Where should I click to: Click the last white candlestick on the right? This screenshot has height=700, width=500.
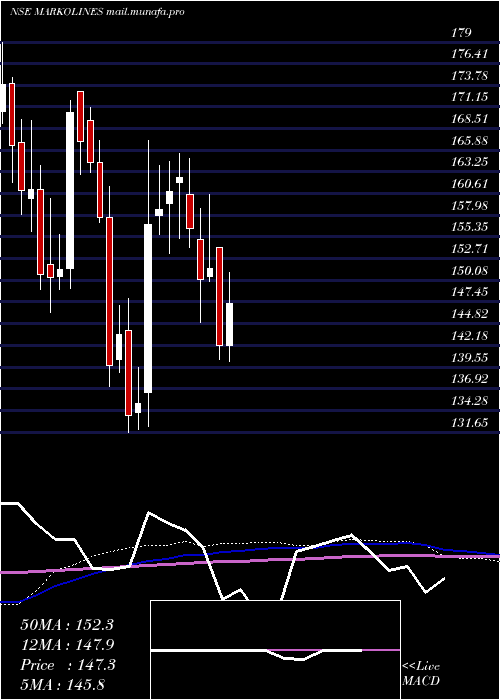click(x=229, y=324)
